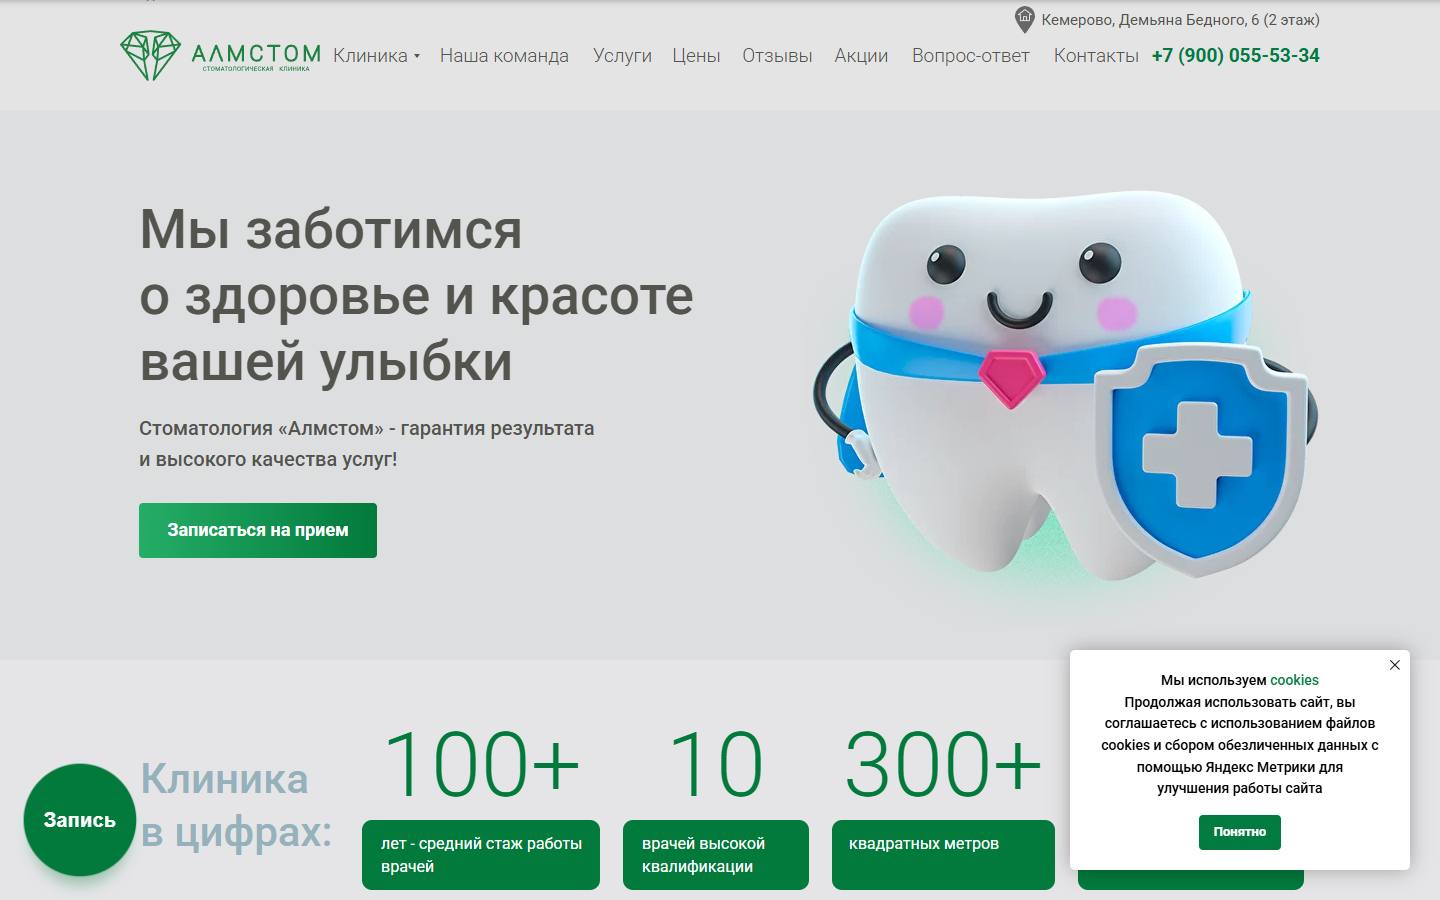
Task: Click the квадратных метров card
Action: [943, 855]
